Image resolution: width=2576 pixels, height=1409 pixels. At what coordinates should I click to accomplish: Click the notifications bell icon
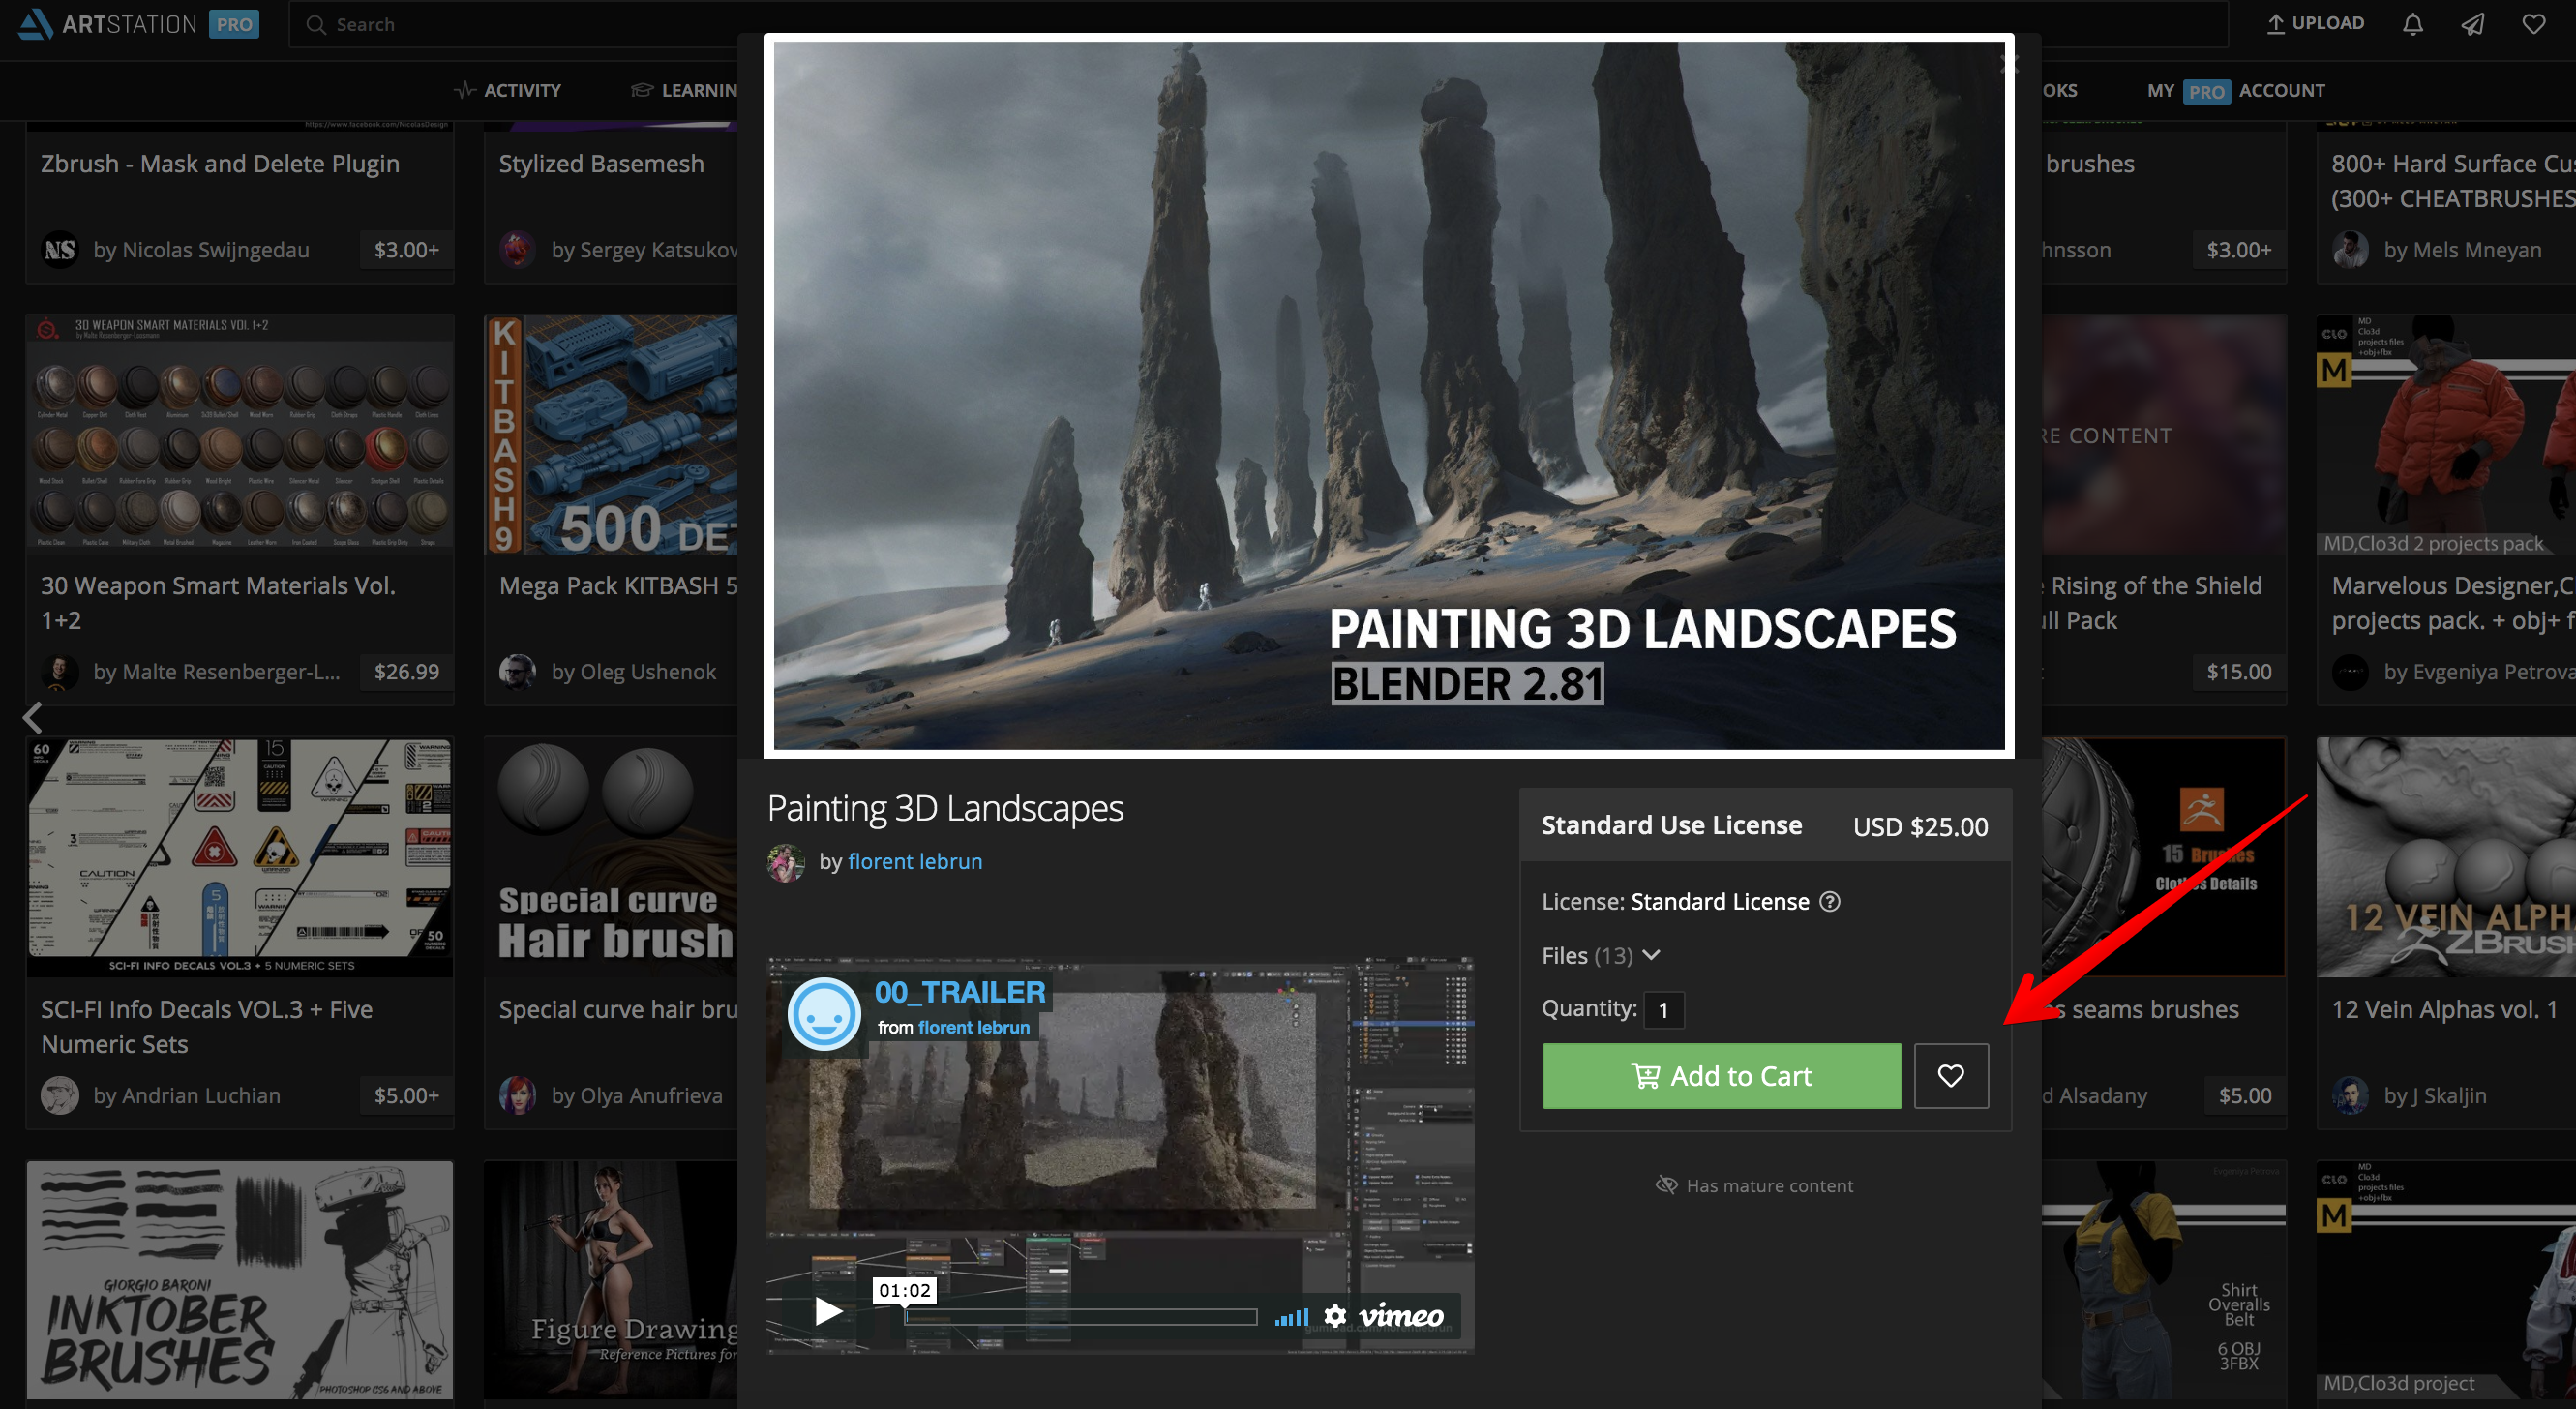(x=2412, y=24)
